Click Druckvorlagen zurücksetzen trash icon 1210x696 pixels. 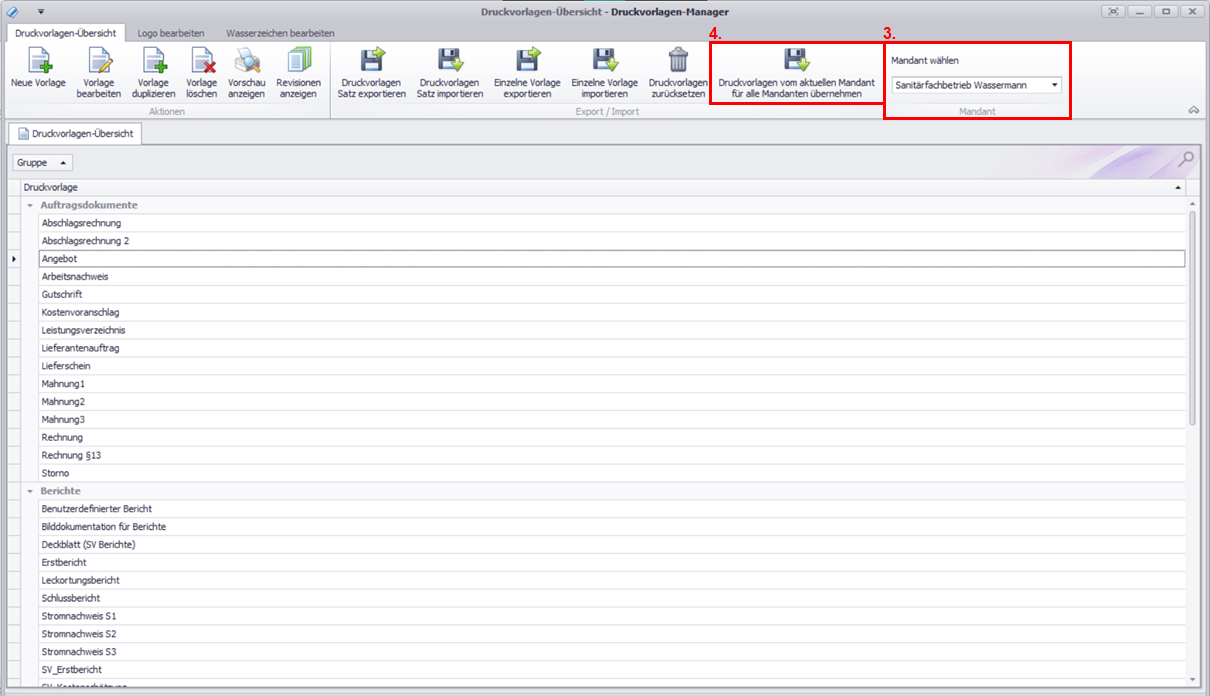pyautogui.click(x=677, y=62)
